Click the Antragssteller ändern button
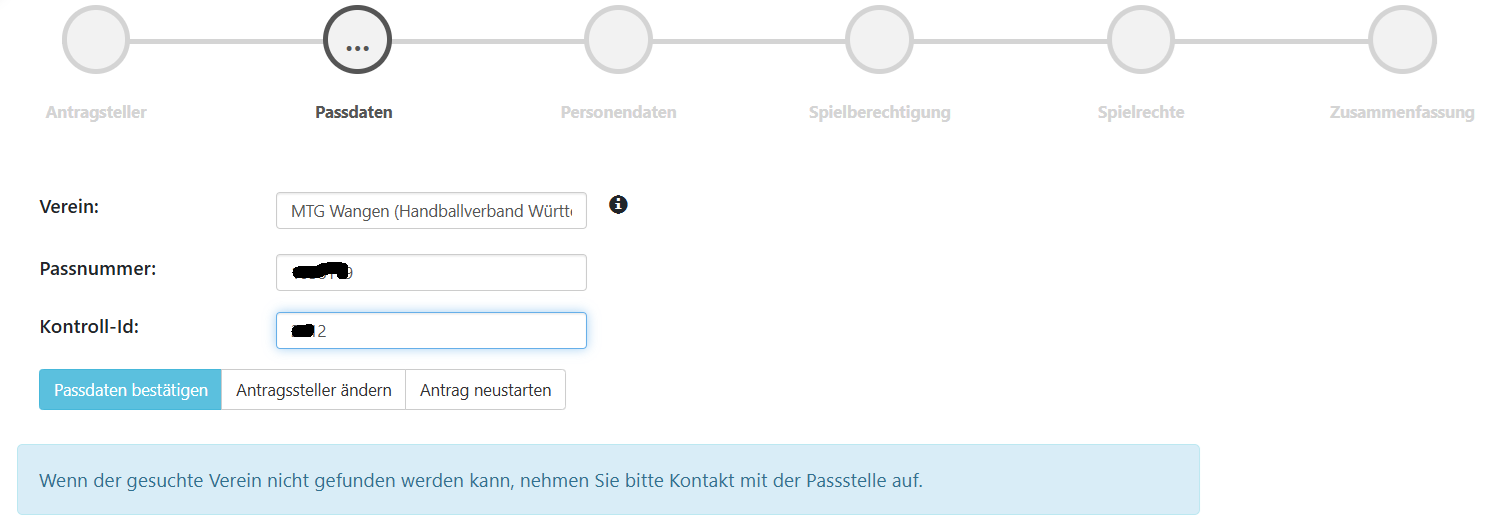 coord(313,390)
